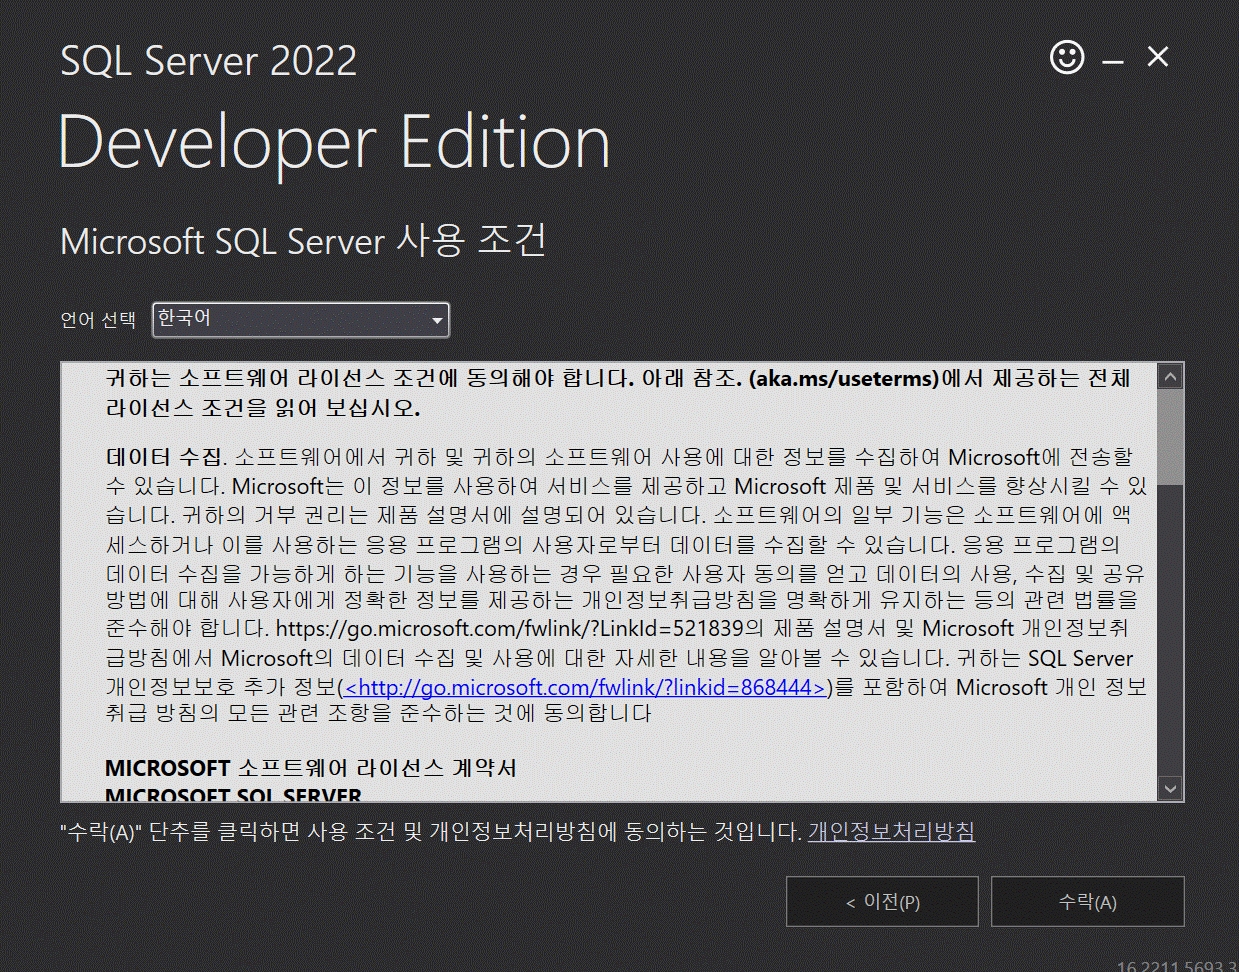Click the smiley feedback icon
1239x972 pixels.
coord(1067,57)
